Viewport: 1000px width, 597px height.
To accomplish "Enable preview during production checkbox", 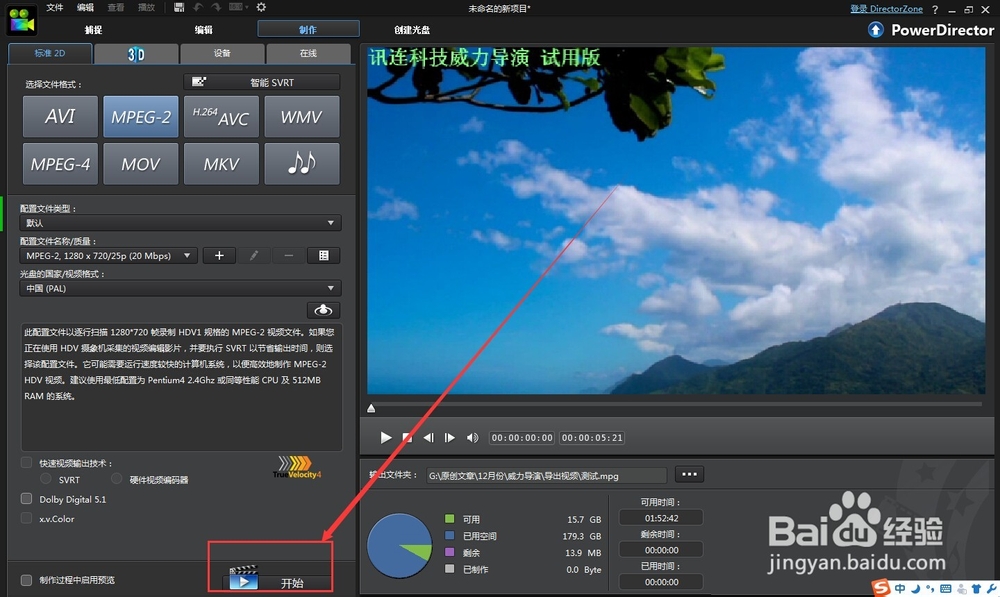I will (26, 580).
